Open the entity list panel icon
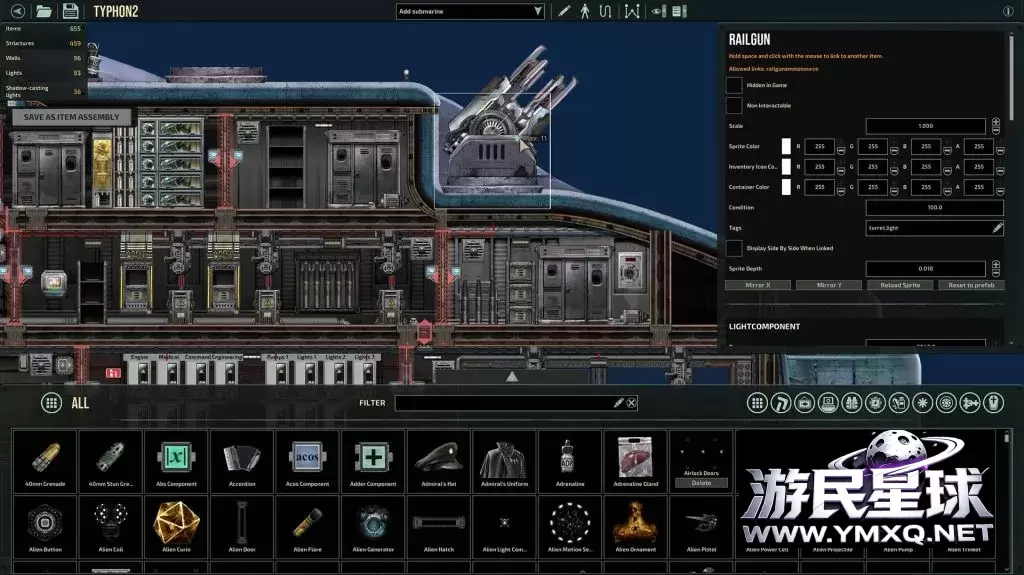The image size is (1024, 575). [679, 11]
